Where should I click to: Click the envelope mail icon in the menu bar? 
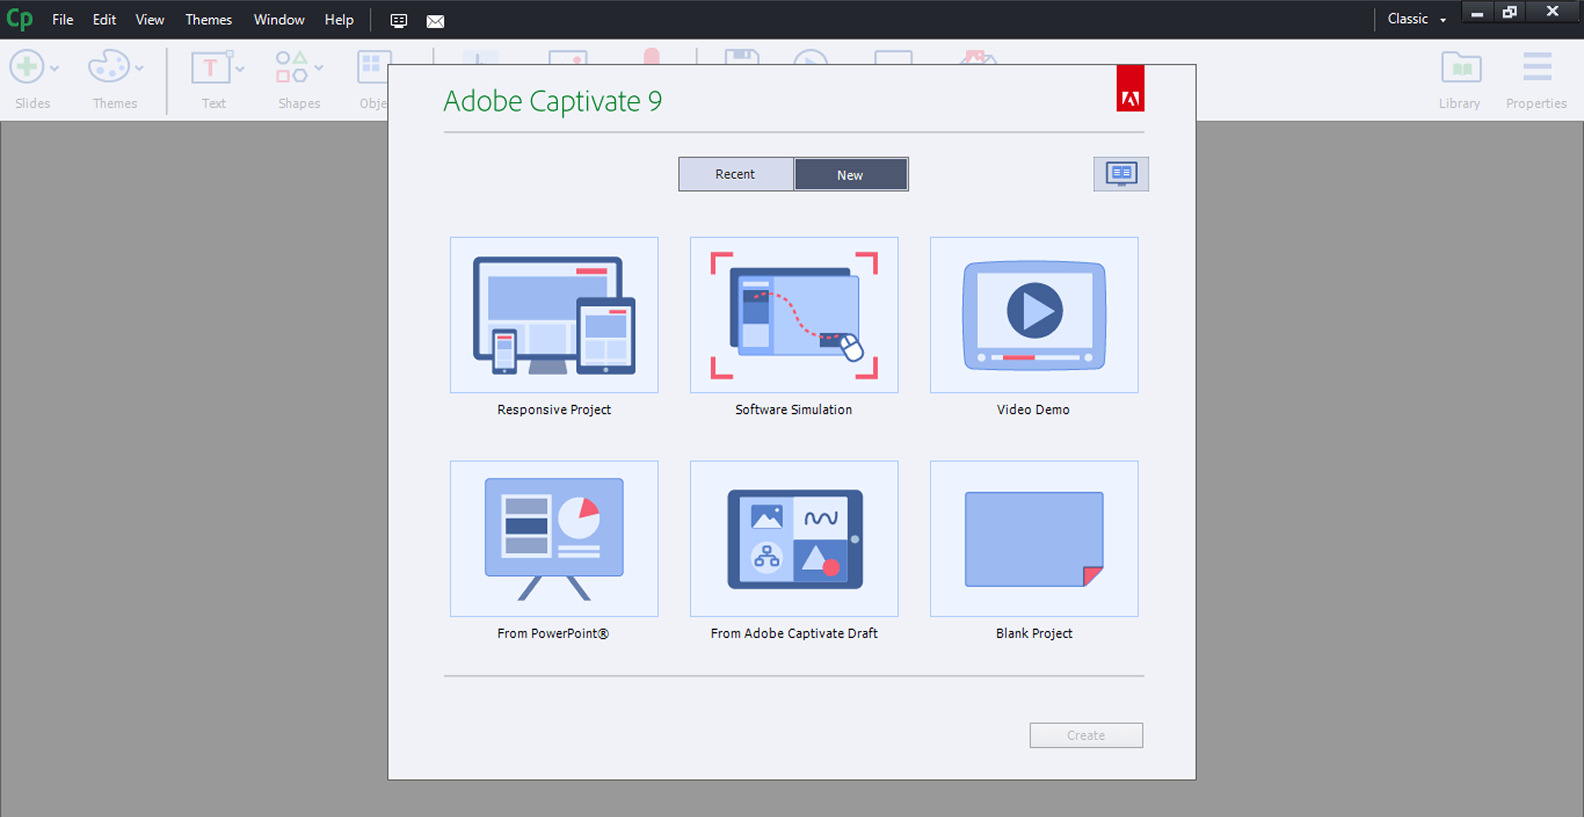(435, 21)
